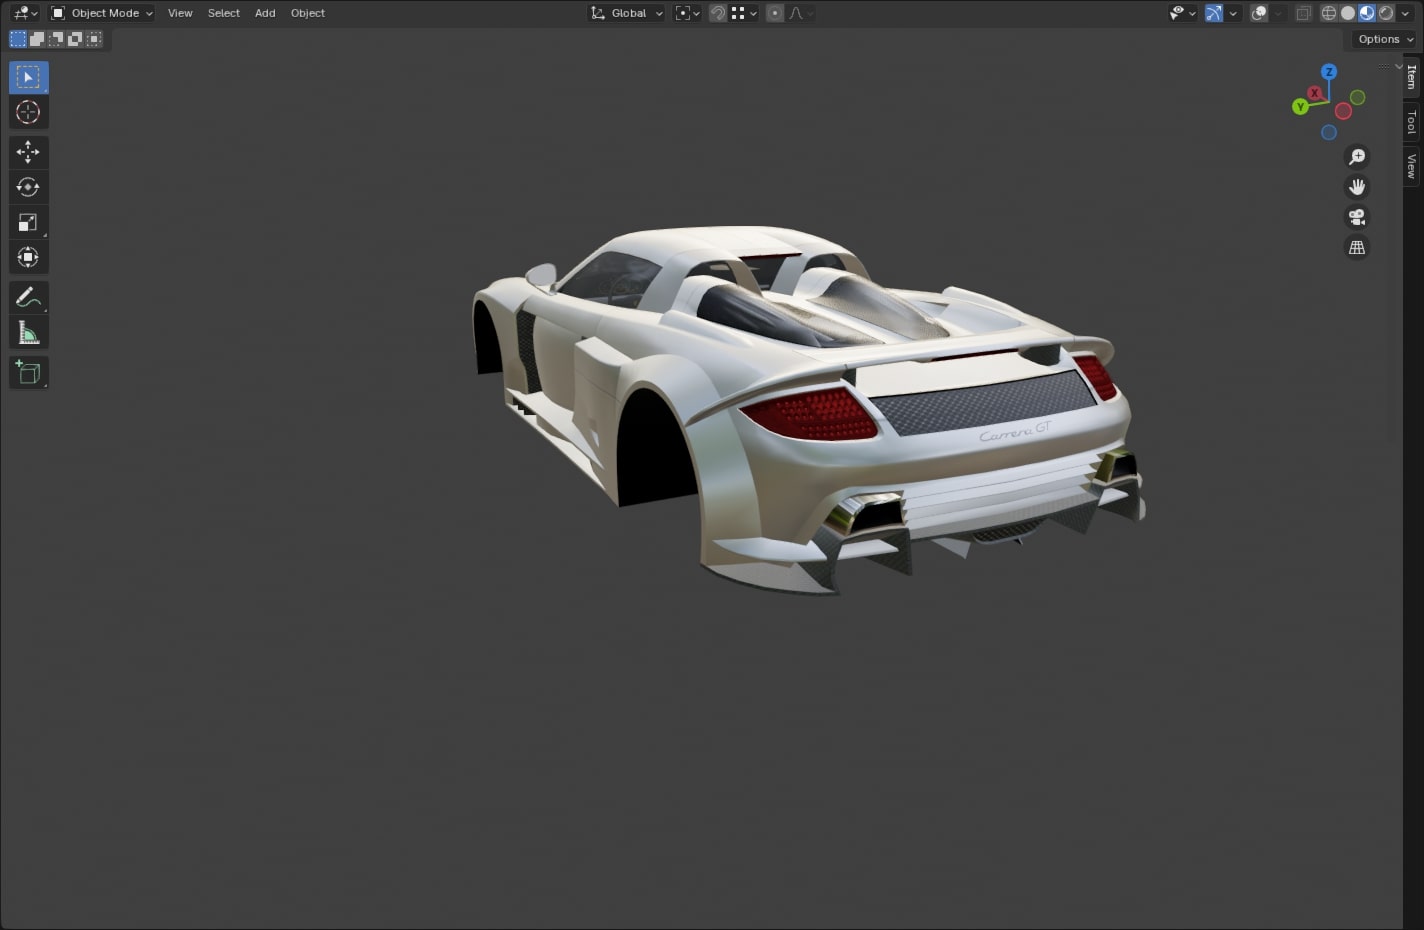The image size is (1424, 930).
Task: Switch to the View sidebar tab
Action: (x=1412, y=166)
